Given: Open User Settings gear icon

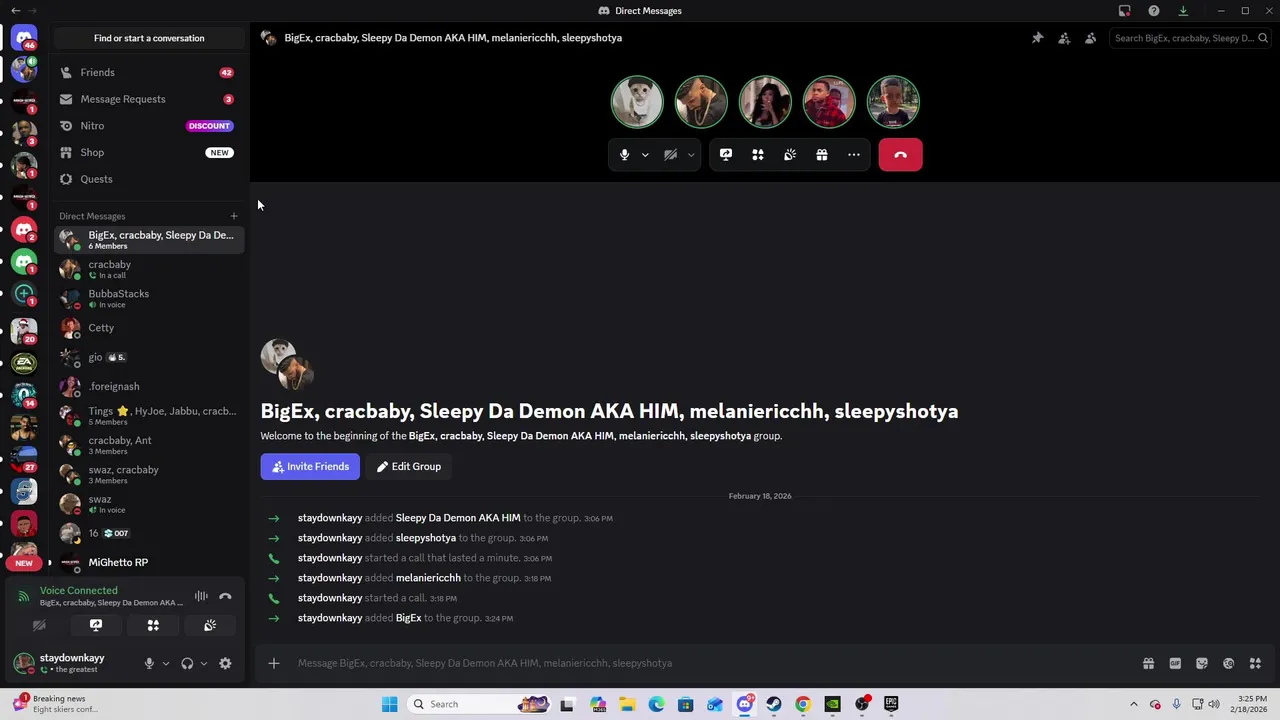Looking at the screenshot, I should click(x=225, y=664).
